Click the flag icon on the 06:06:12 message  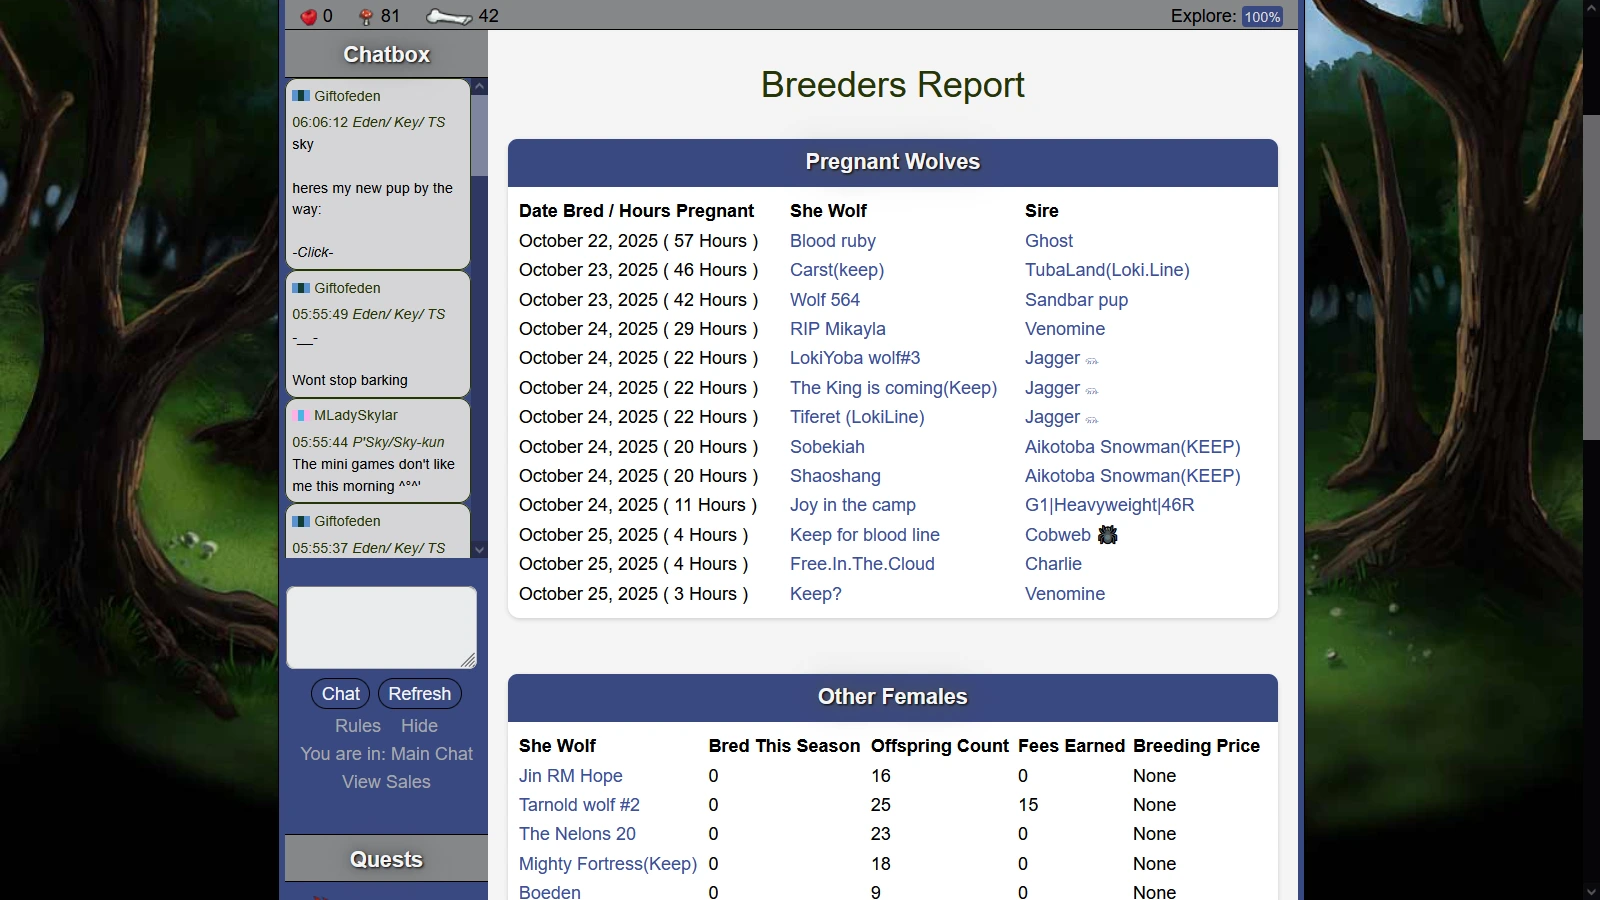(x=301, y=96)
